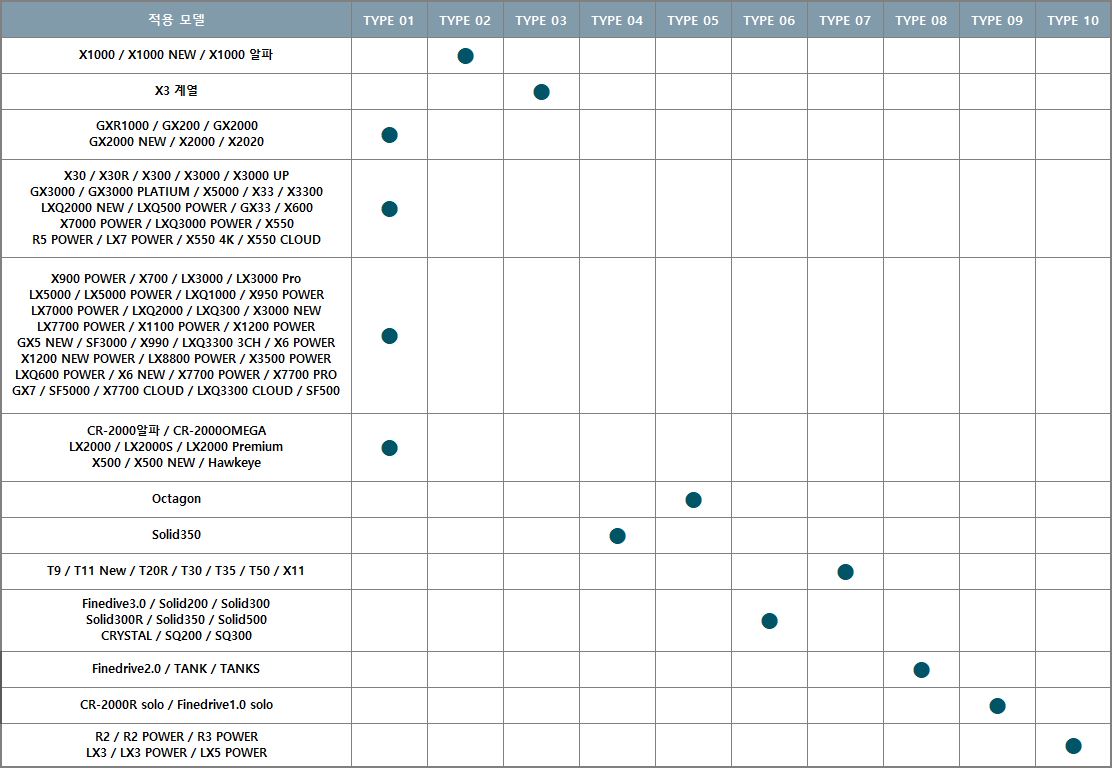Select the LXQ2000 NEW / LXQ500 POWER line
This screenshot has height=769, width=1112.
point(177,208)
